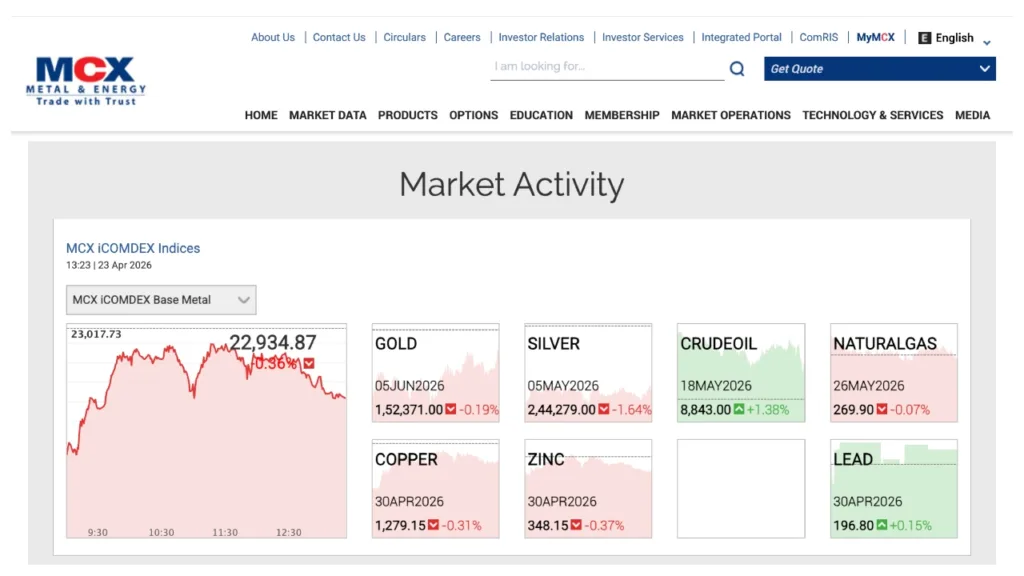
Task: Open the TECHNOLOGY & SERVICES menu
Action: [872, 116]
